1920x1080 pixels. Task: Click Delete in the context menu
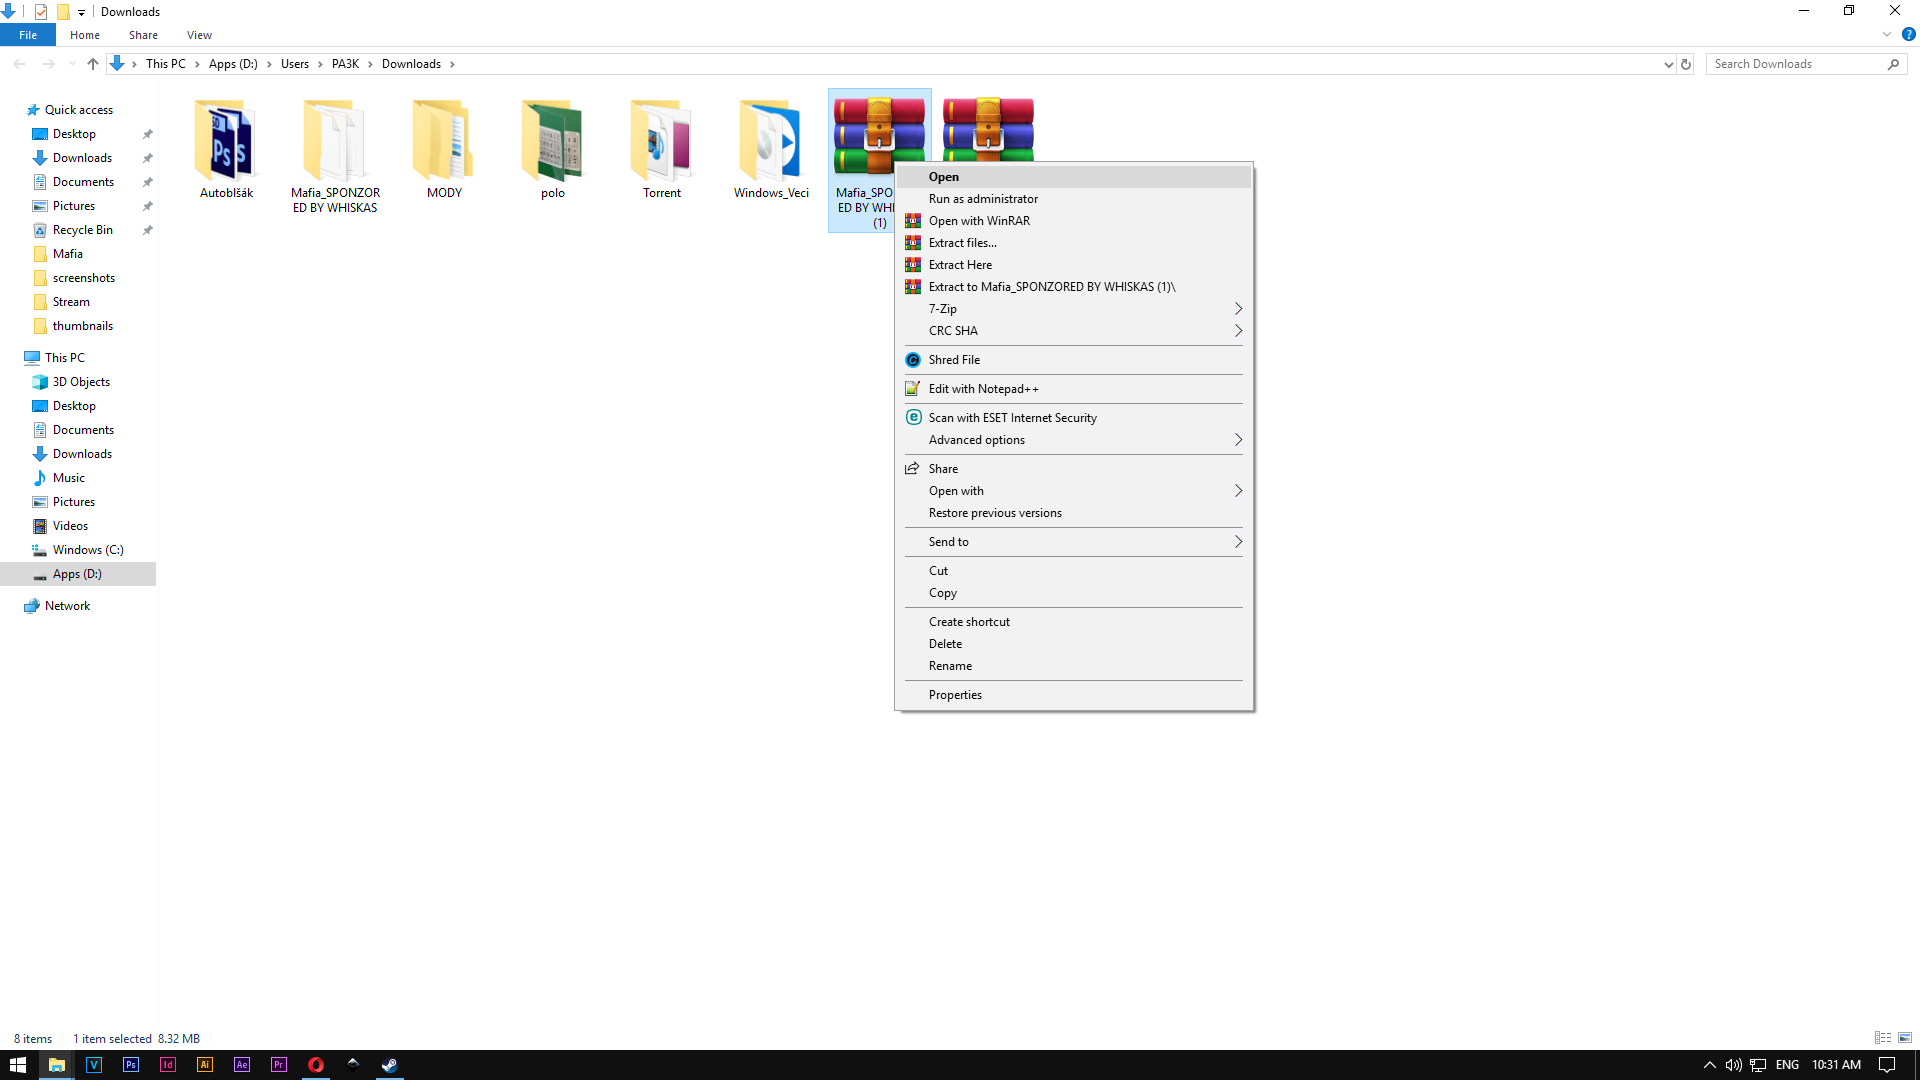pyautogui.click(x=945, y=644)
